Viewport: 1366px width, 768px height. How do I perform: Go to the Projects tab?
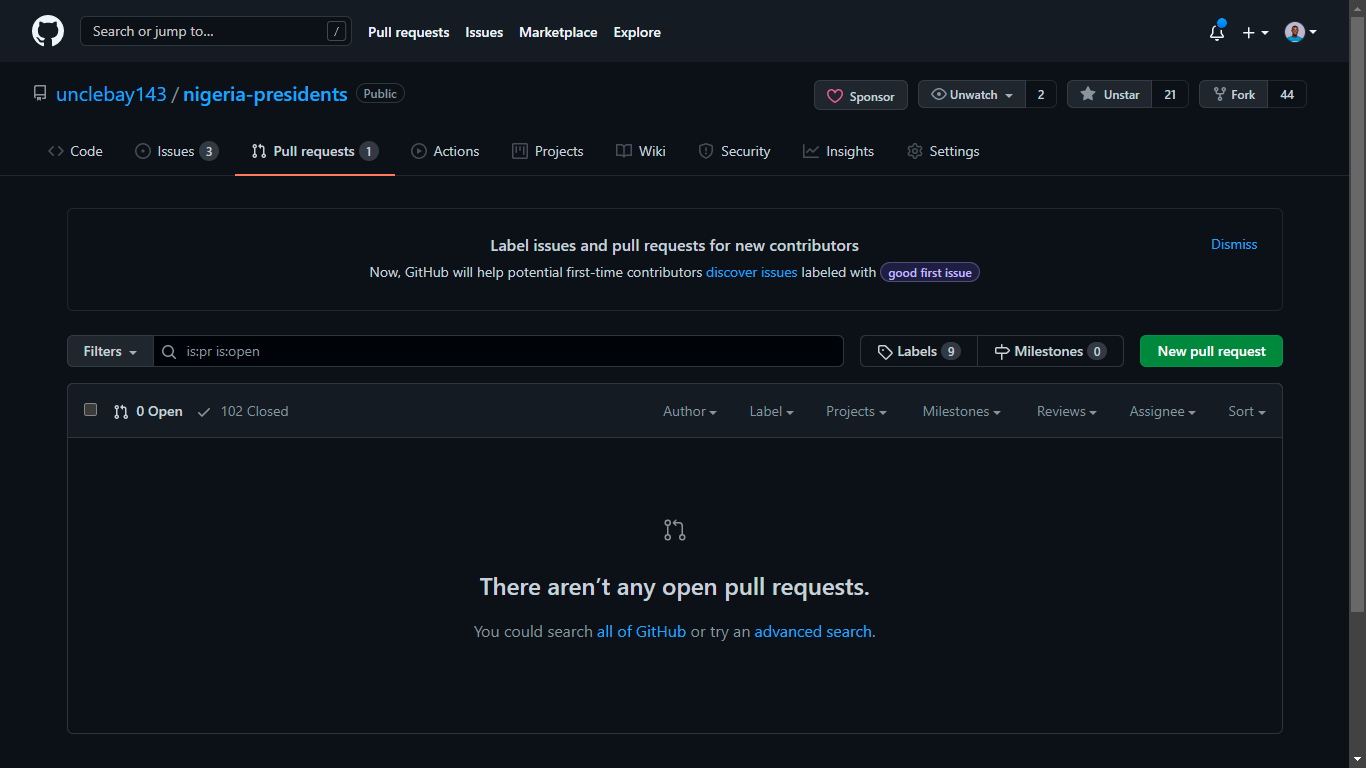pyautogui.click(x=548, y=151)
